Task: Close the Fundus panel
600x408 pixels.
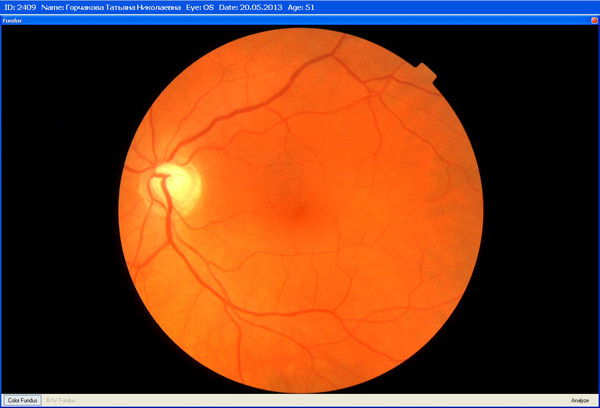Action: pos(592,20)
